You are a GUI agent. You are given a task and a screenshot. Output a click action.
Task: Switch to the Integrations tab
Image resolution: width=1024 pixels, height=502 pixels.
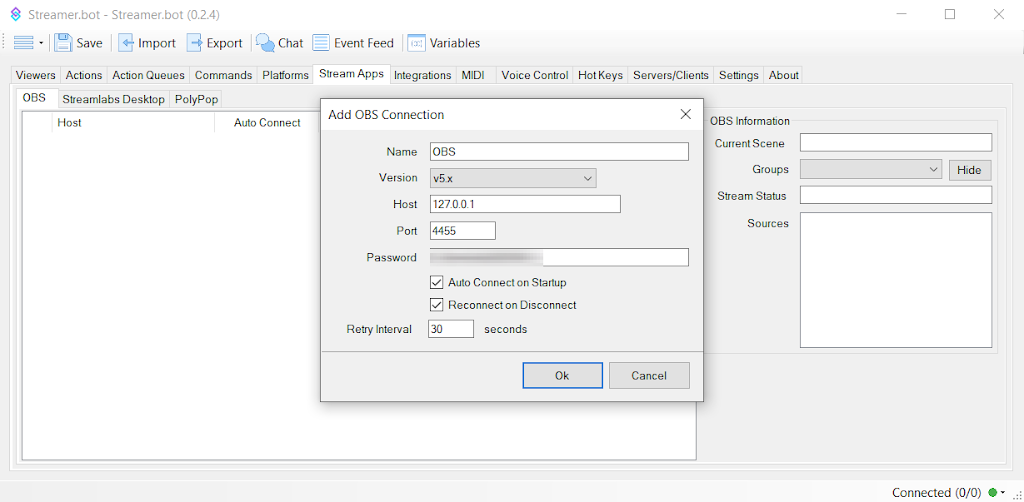click(422, 75)
